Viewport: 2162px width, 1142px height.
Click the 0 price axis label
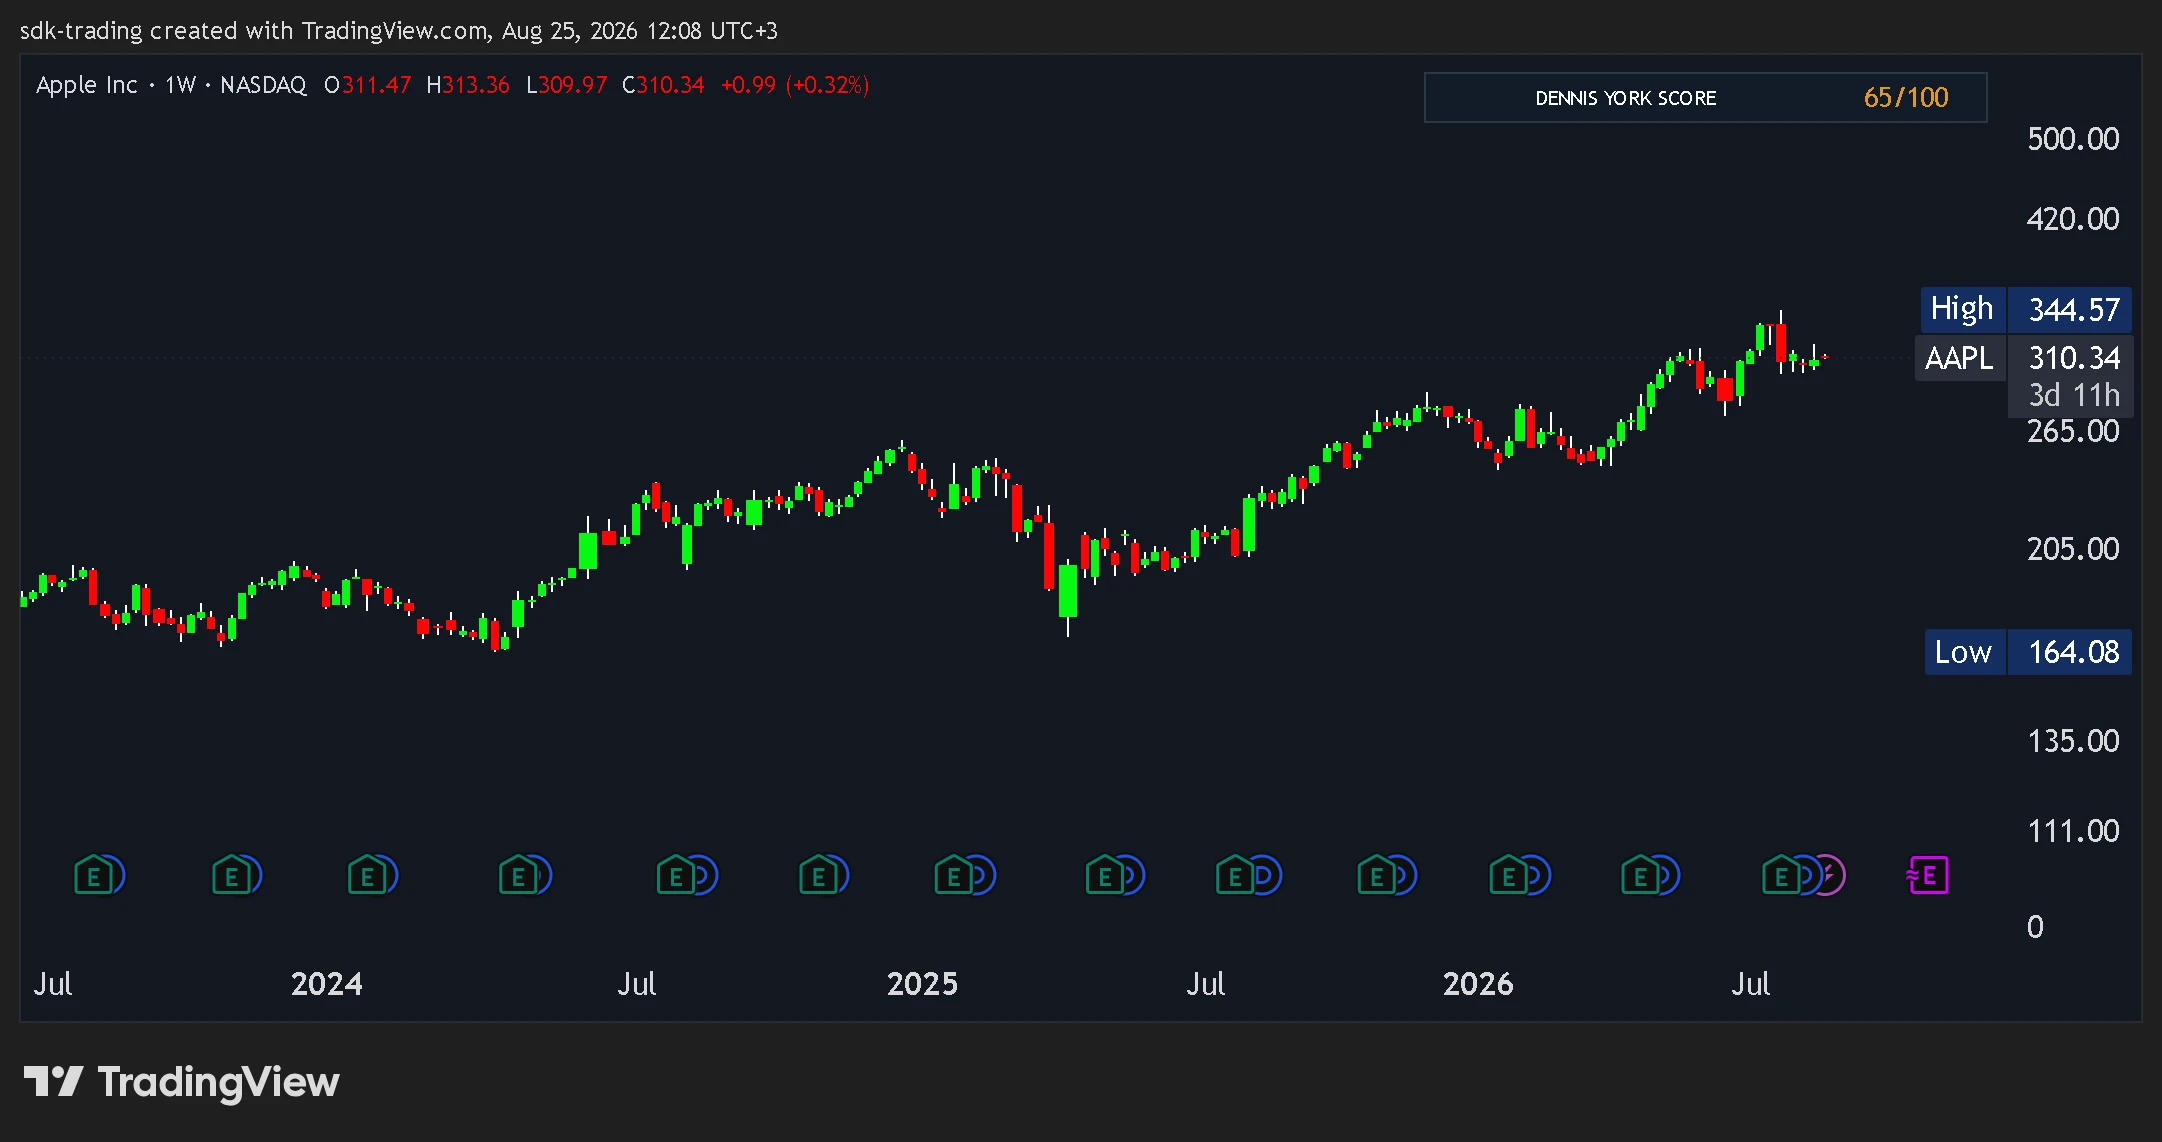(x=2035, y=927)
